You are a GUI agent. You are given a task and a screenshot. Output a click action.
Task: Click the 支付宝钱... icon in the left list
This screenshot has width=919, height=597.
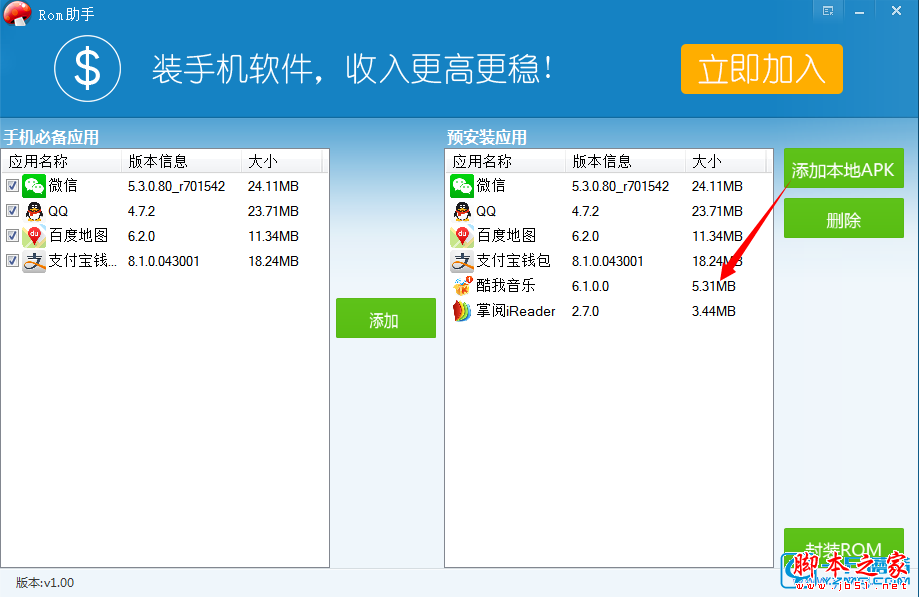(x=34, y=261)
